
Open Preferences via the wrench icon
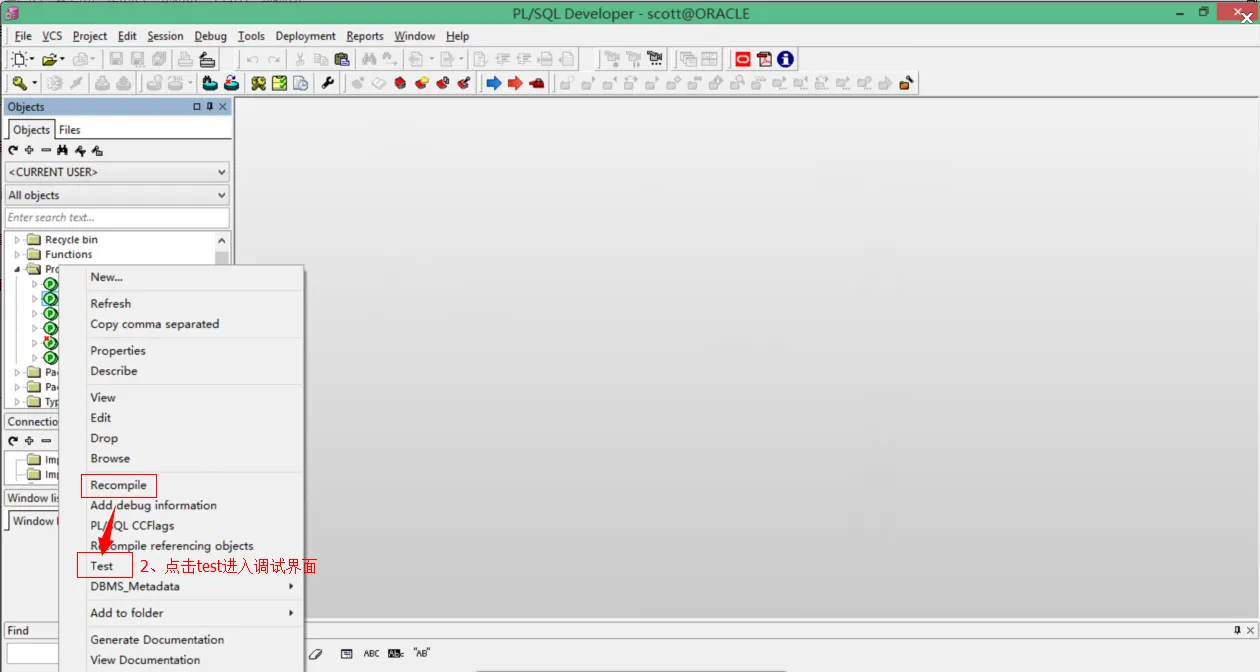327,83
